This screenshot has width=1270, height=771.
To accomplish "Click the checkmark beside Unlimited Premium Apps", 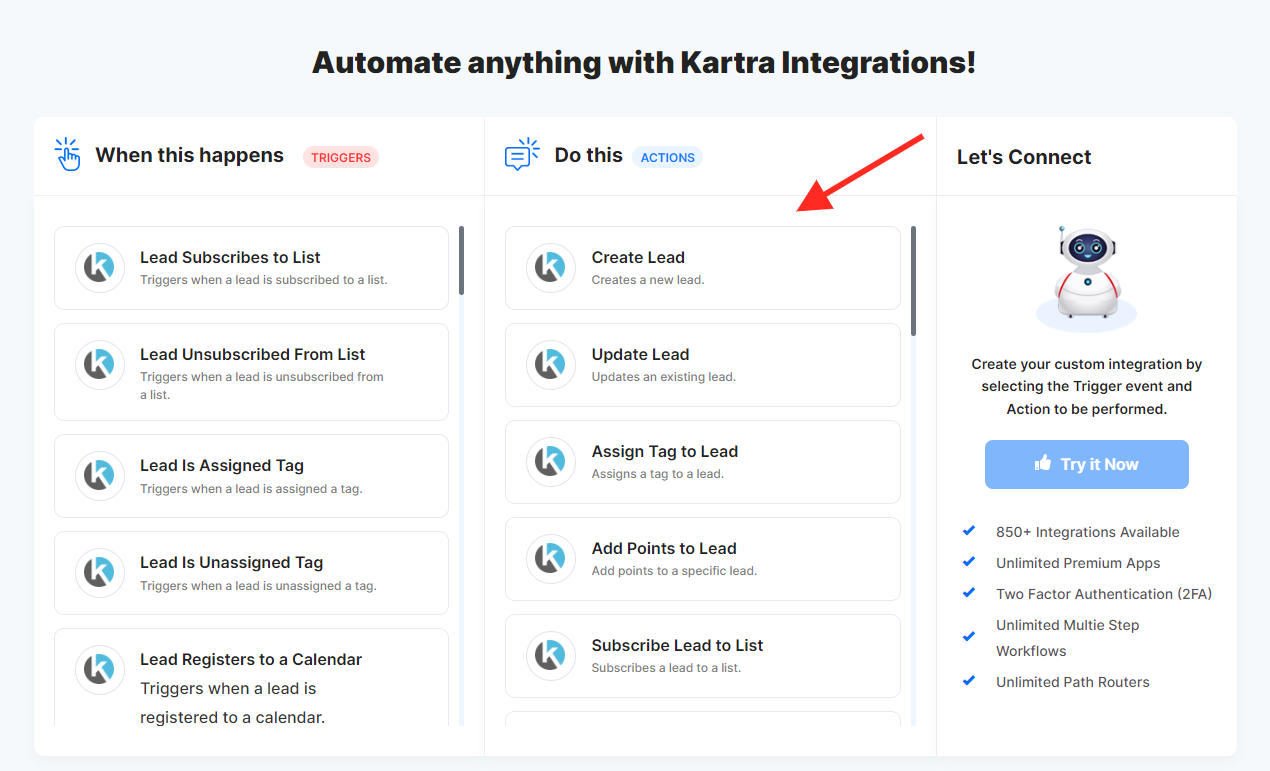I will pyautogui.click(x=968, y=562).
